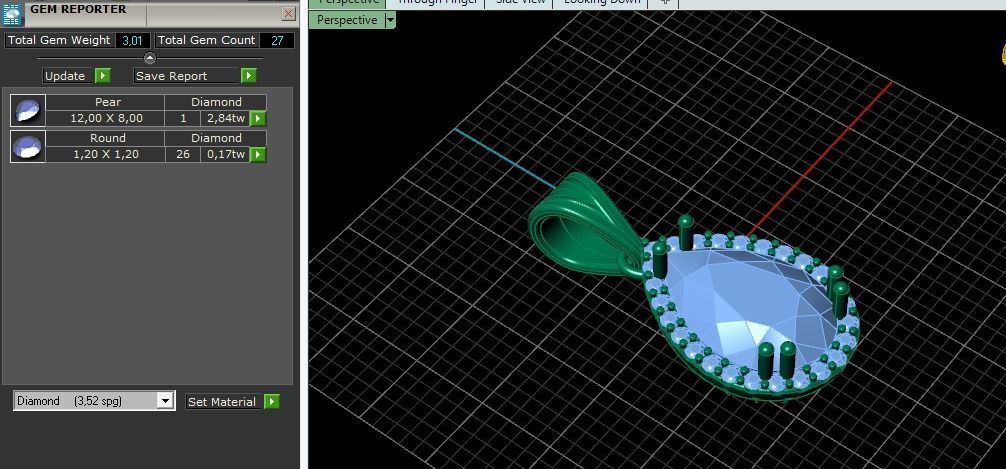Click the Total Gem Weight label
The image size is (1006, 469).
(x=59, y=40)
